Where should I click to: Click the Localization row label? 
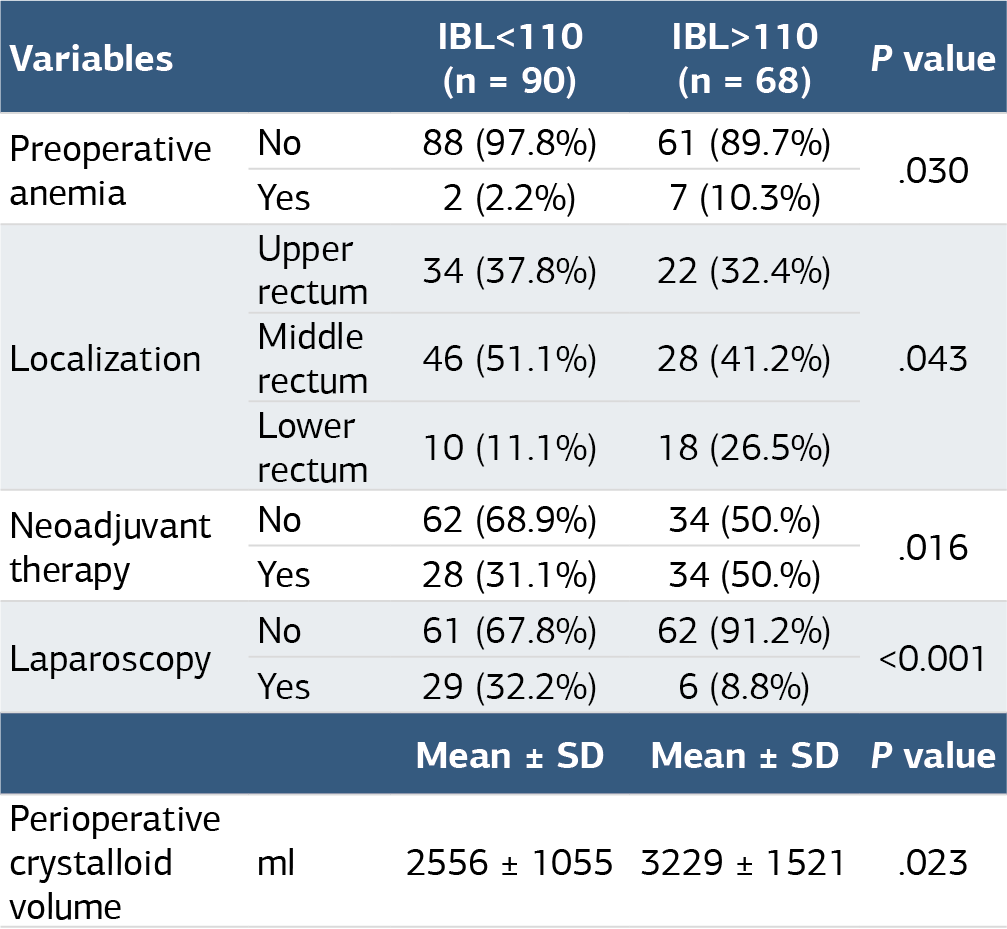click(105, 358)
